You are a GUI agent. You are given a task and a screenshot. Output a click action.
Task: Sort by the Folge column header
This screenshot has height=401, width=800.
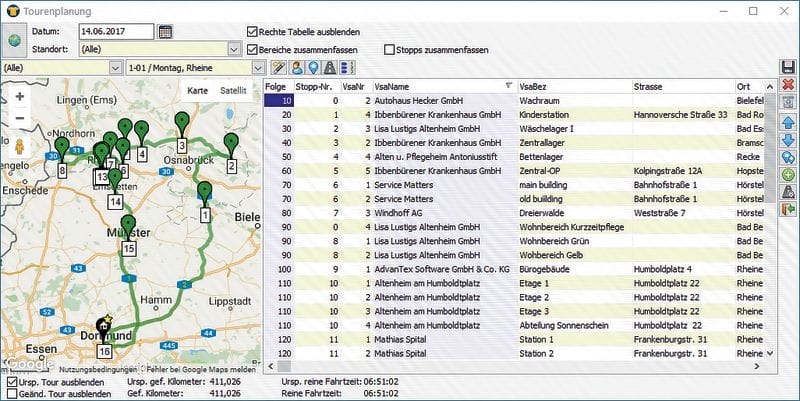point(278,87)
